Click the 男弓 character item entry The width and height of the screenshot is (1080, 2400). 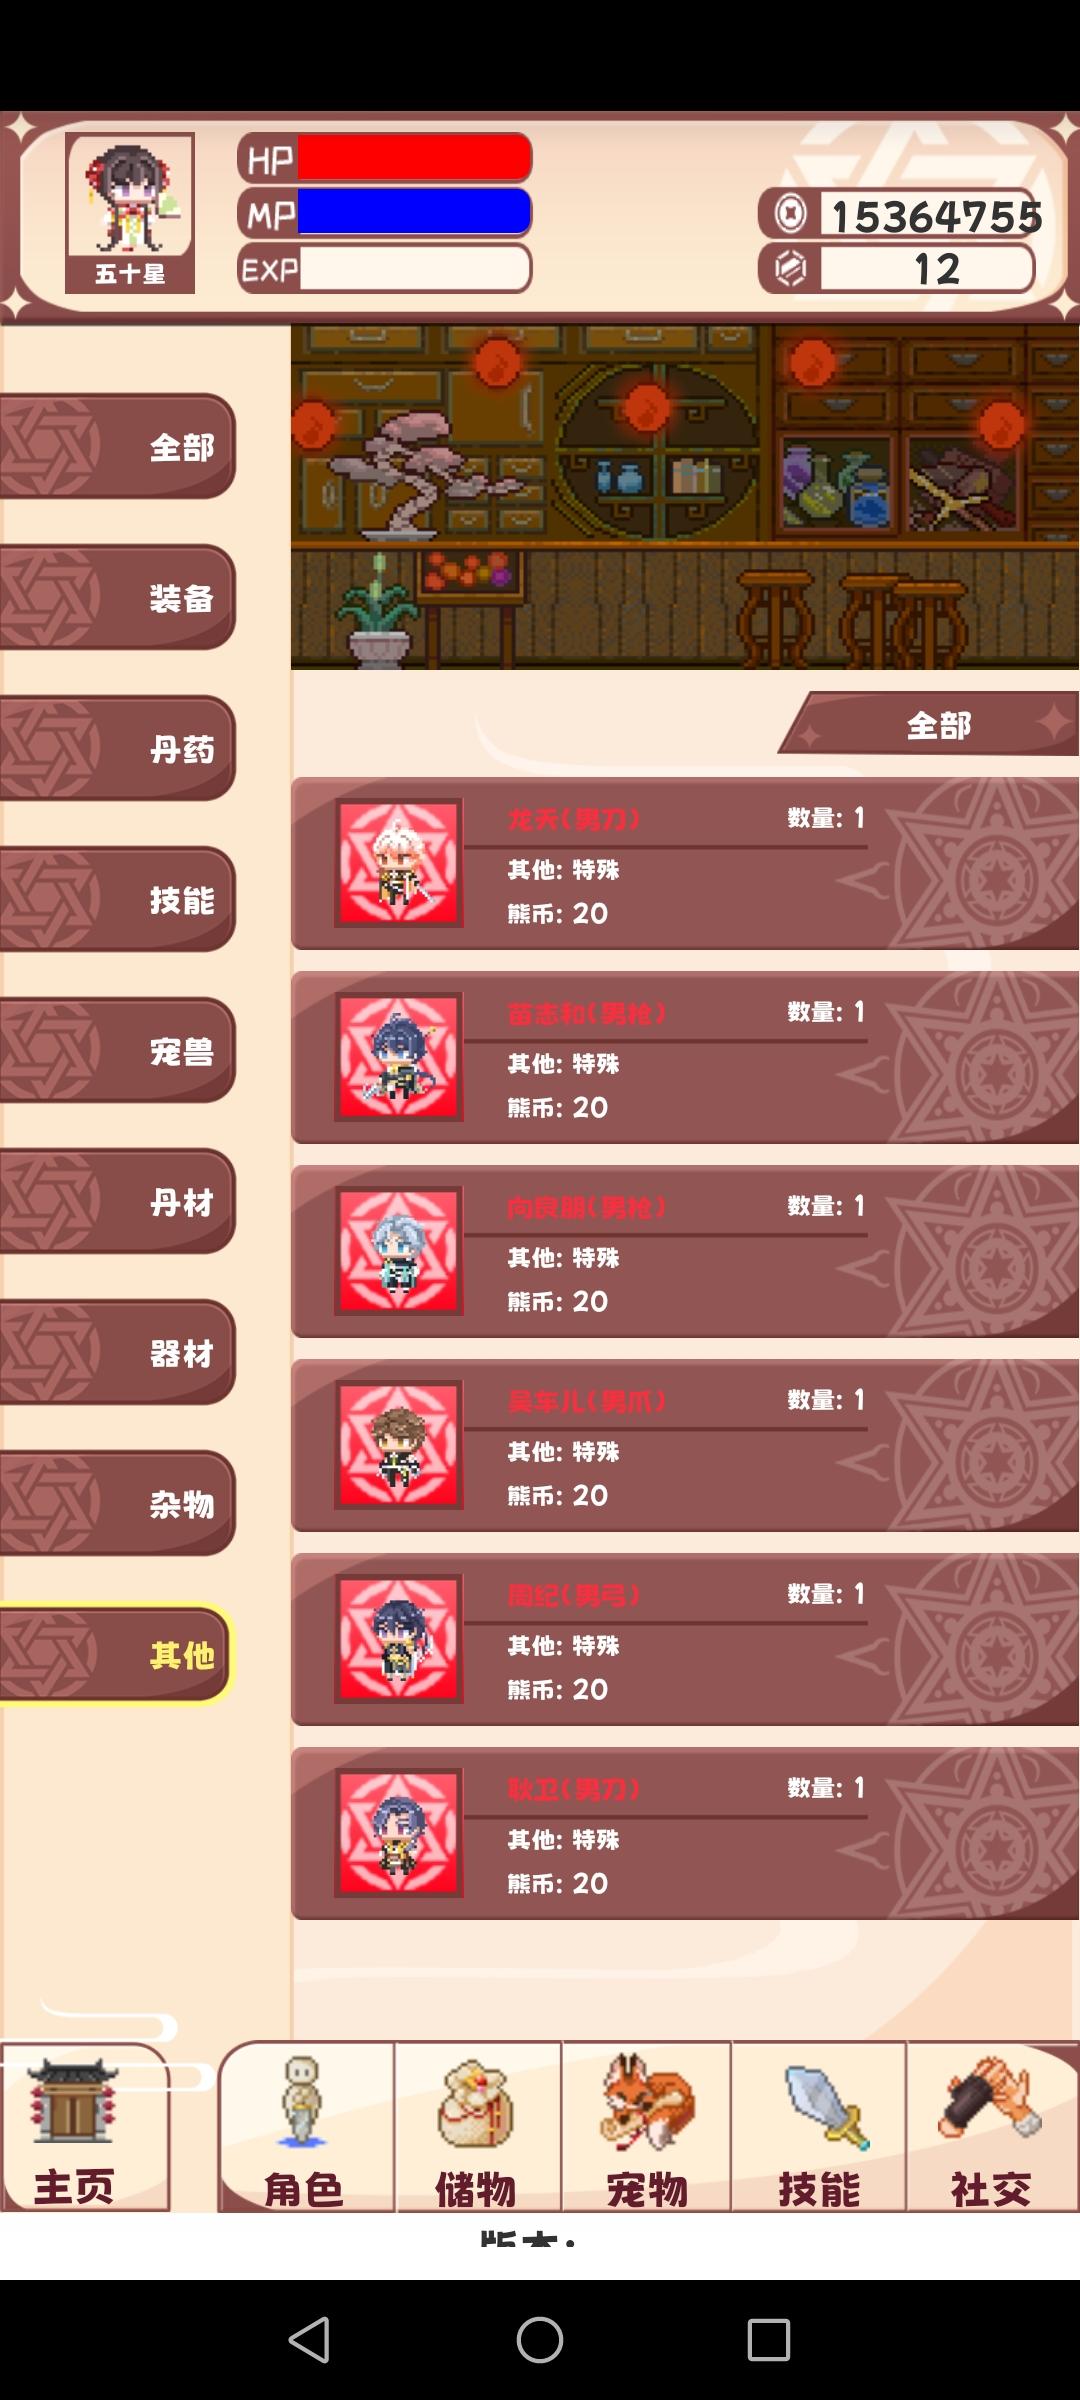coord(685,1639)
